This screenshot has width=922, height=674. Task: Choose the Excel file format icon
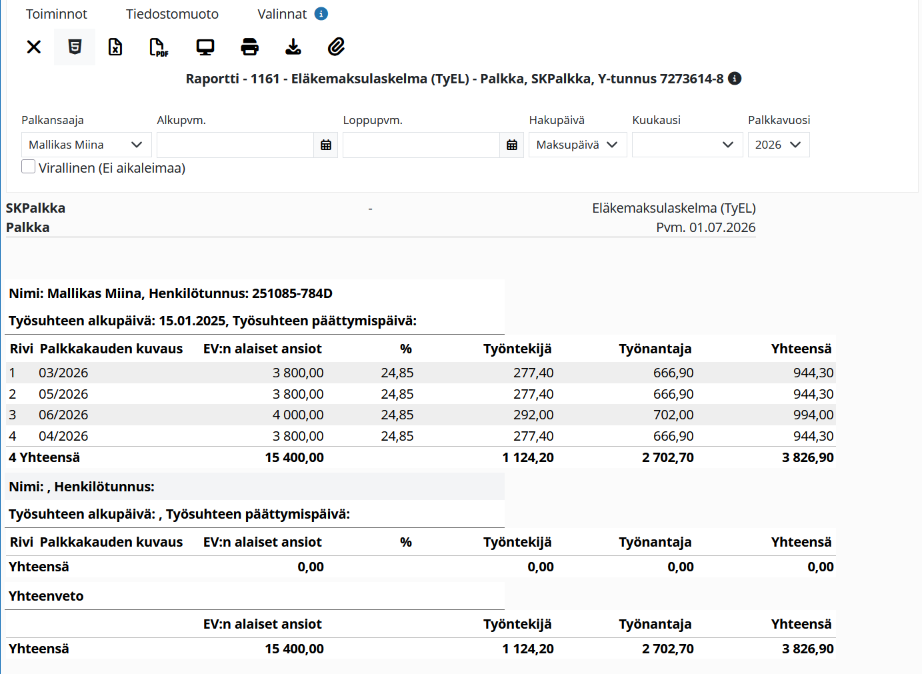(115, 47)
